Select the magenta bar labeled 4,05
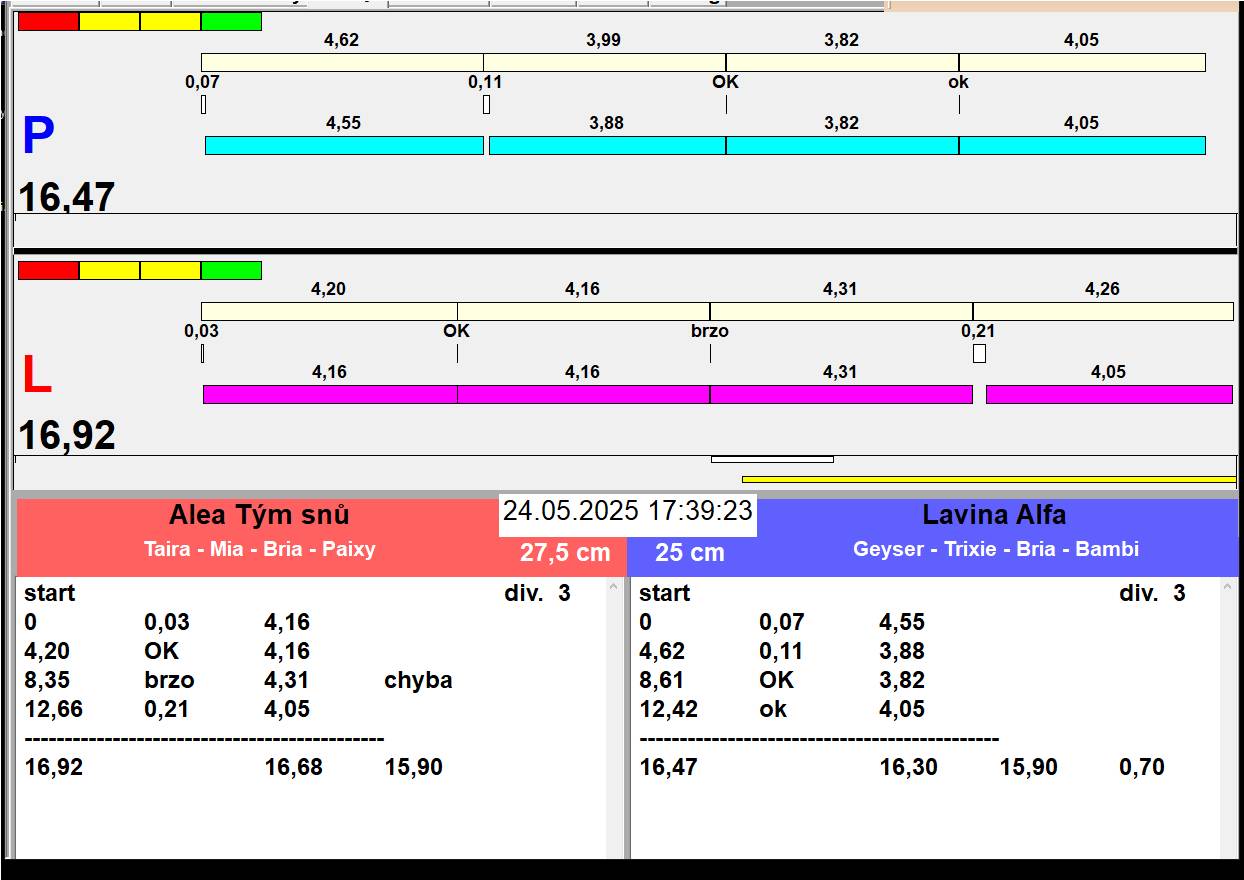The height and width of the screenshot is (880, 1244). click(1109, 394)
